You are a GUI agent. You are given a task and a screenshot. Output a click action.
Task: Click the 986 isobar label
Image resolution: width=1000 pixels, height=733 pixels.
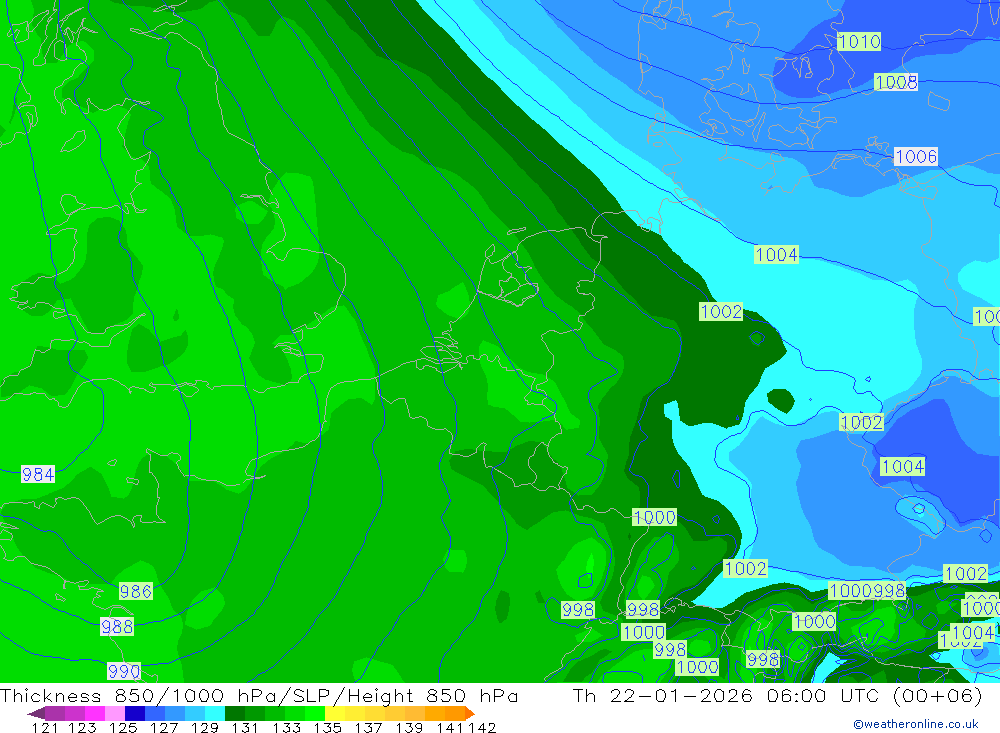[x=136, y=591]
